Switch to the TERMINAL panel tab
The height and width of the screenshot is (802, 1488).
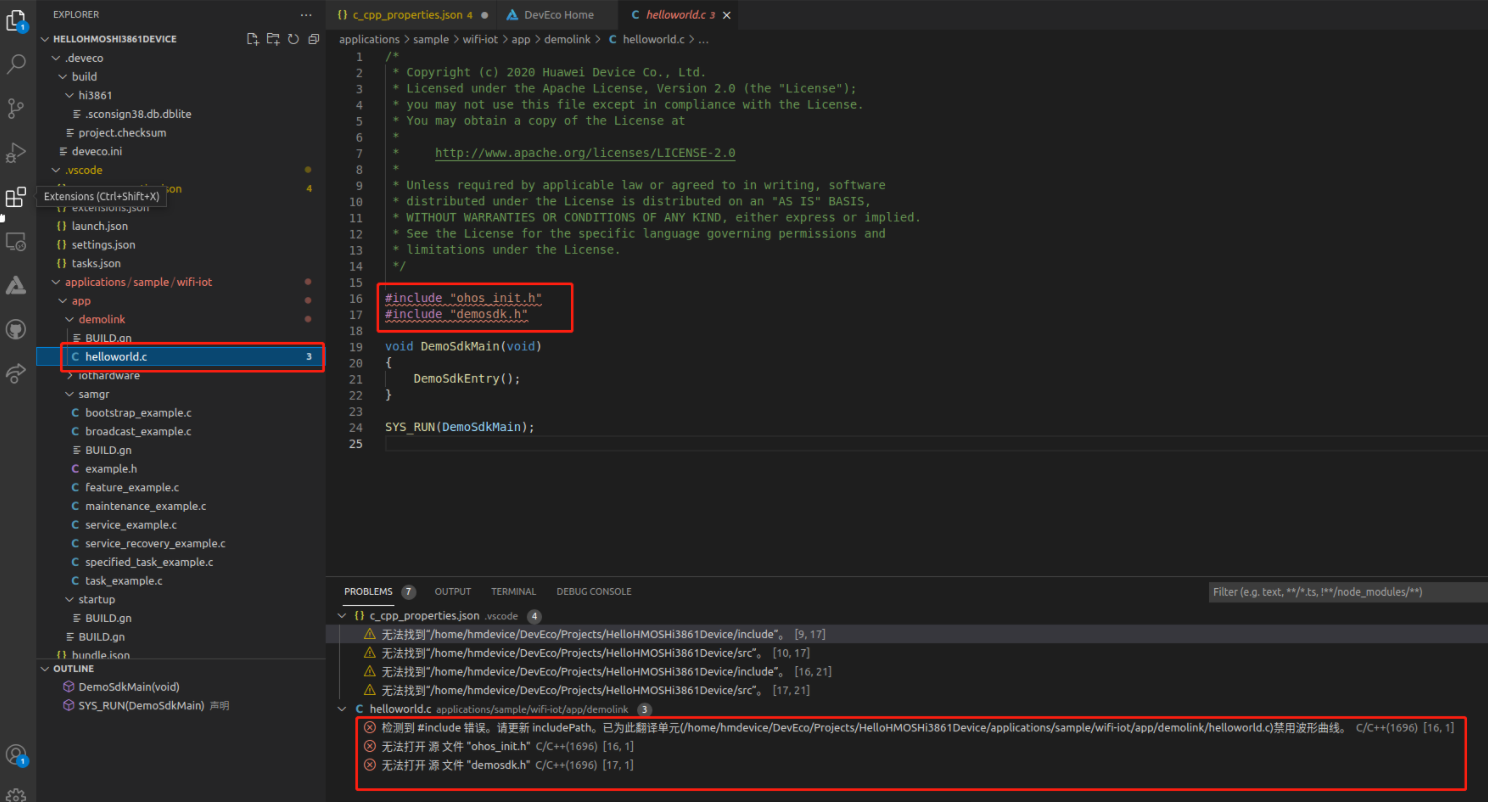coord(513,592)
